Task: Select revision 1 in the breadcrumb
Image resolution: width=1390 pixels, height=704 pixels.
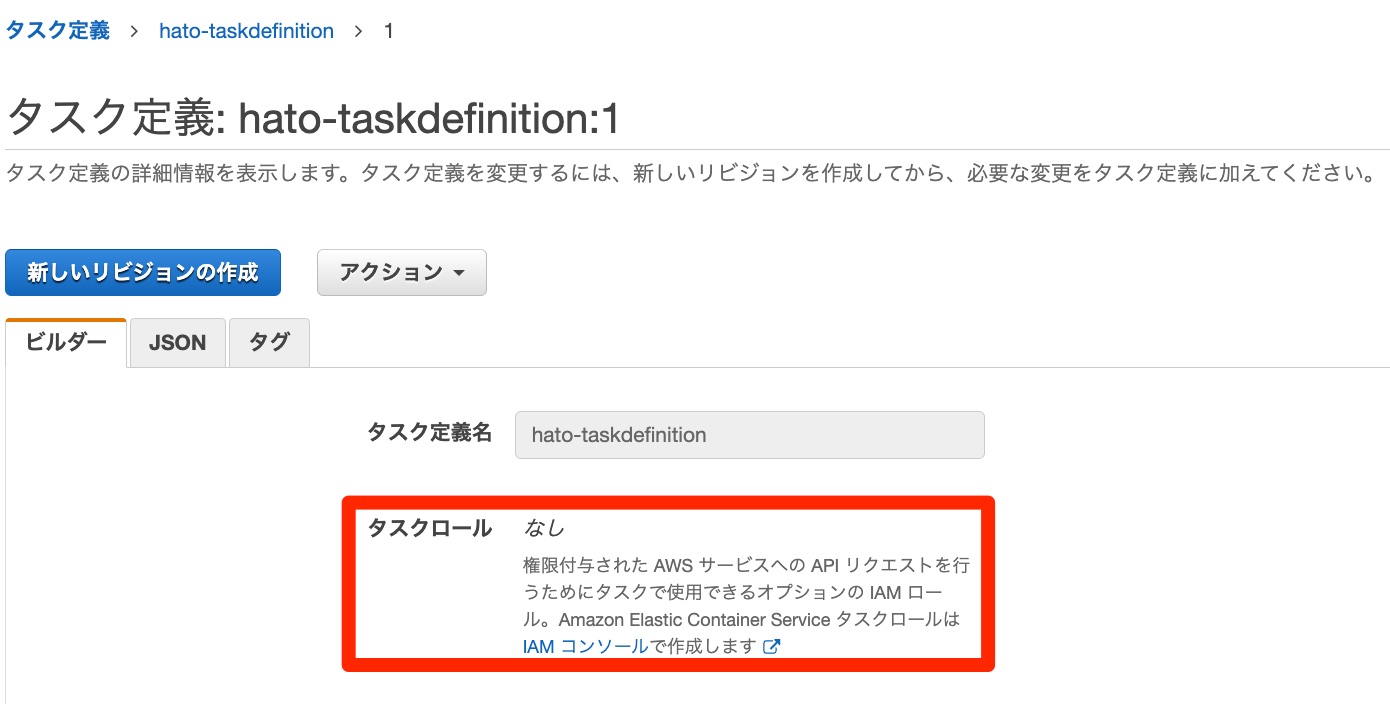Action: [x=388, y=30]
